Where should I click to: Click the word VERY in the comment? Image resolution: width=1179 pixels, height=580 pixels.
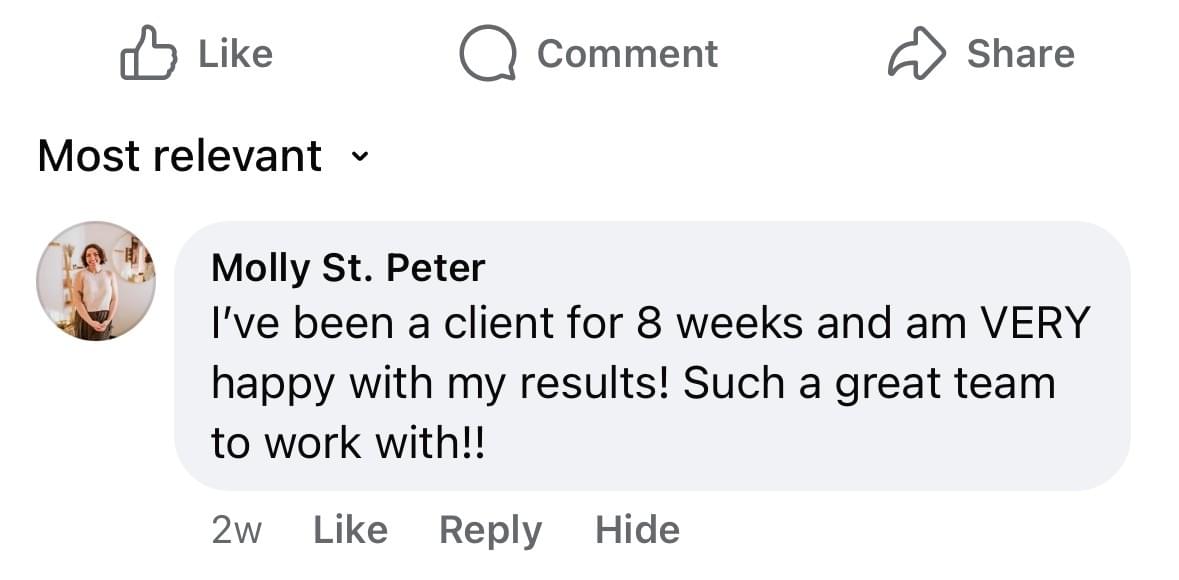point(1034,324)
